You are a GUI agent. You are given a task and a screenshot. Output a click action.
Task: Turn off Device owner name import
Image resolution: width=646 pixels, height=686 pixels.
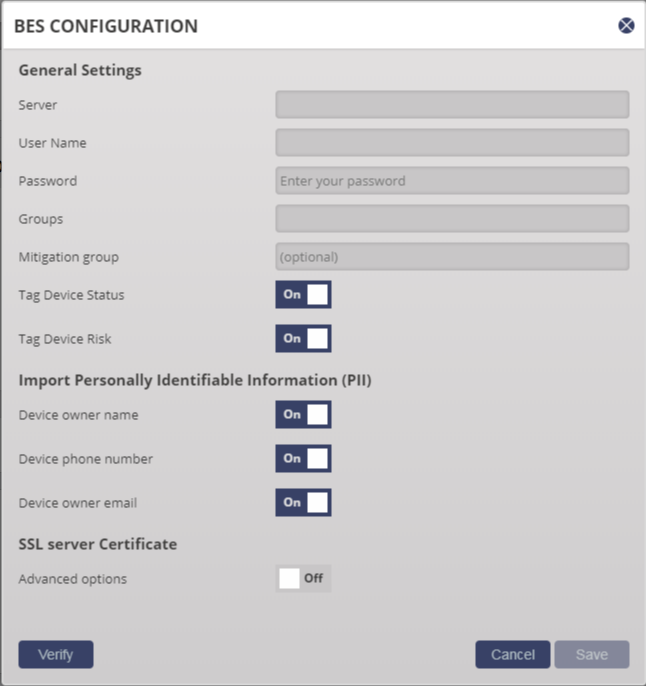pyautogui.click(x=303, y=414)
